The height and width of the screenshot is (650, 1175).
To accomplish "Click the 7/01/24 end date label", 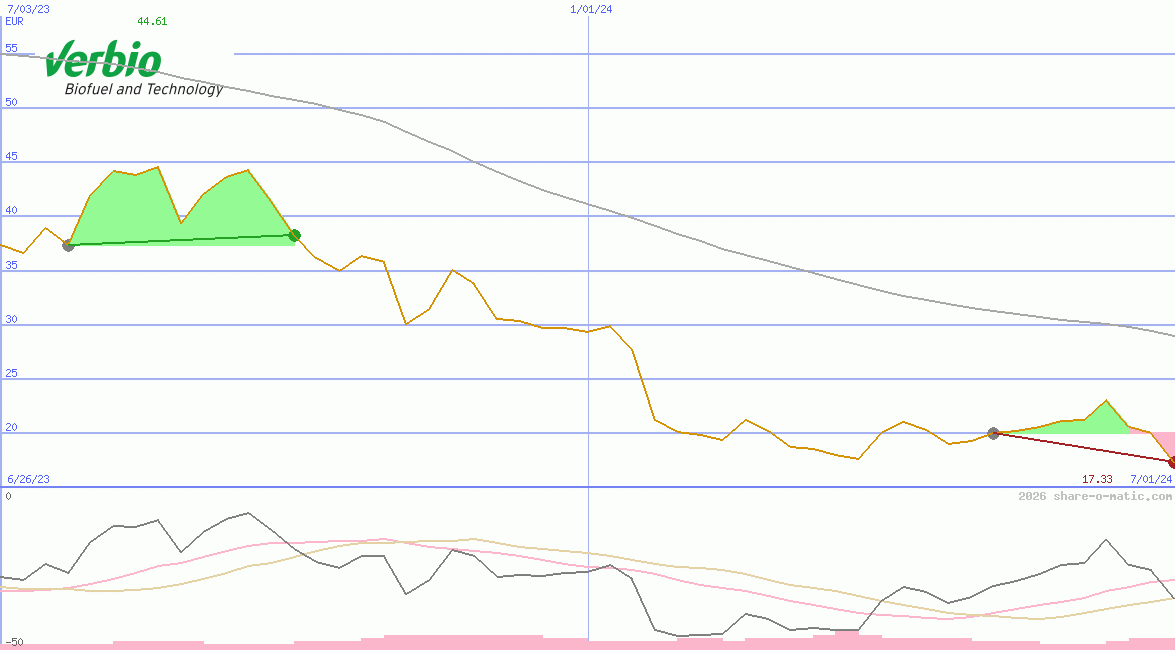I will click(x=1151, y=479).
